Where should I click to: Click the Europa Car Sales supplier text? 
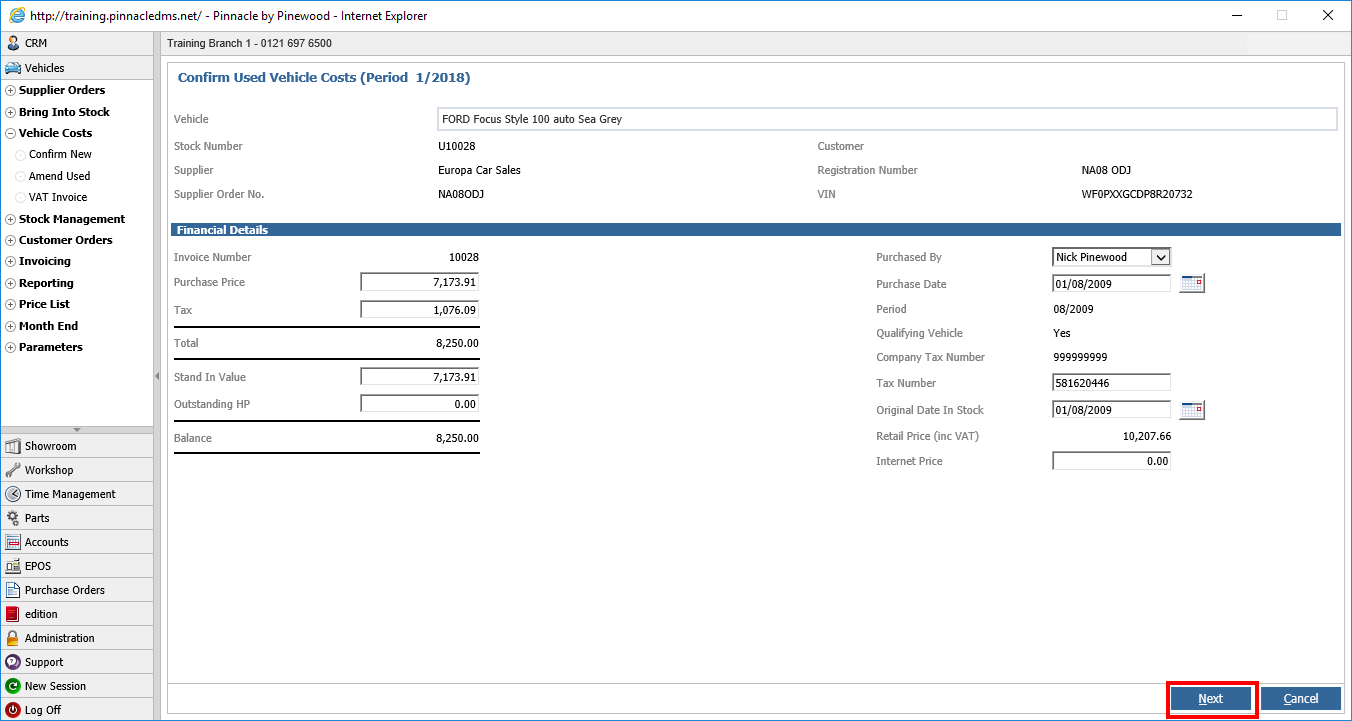click(x=479, y=170)
